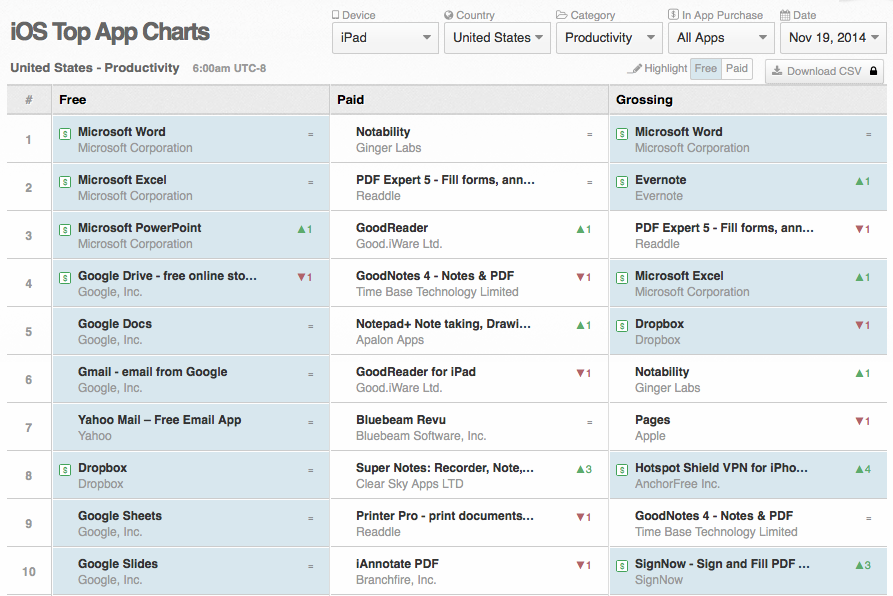Open the Date dropdown showing Nov 19, 2014
This screenshot has height=596, width=893.
click(833, 38)
